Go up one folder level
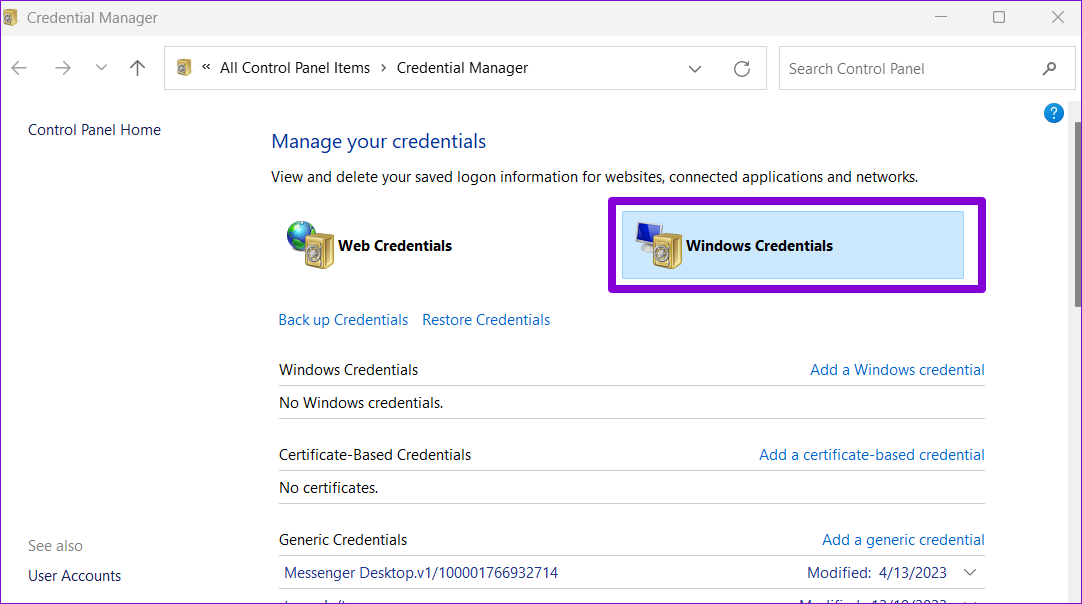This screenshot has width=1082, height=604. (x=137, y=68)
